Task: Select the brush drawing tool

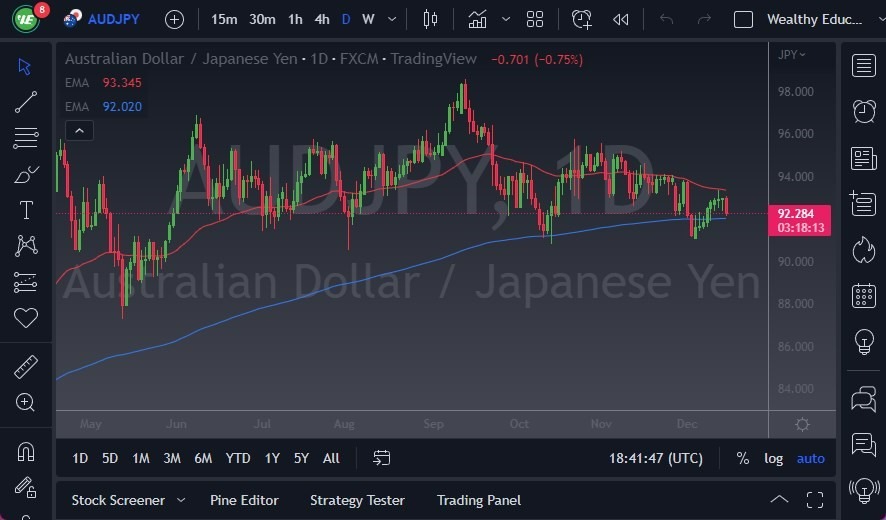Action: pyautogui.click(x=26, y=175)
